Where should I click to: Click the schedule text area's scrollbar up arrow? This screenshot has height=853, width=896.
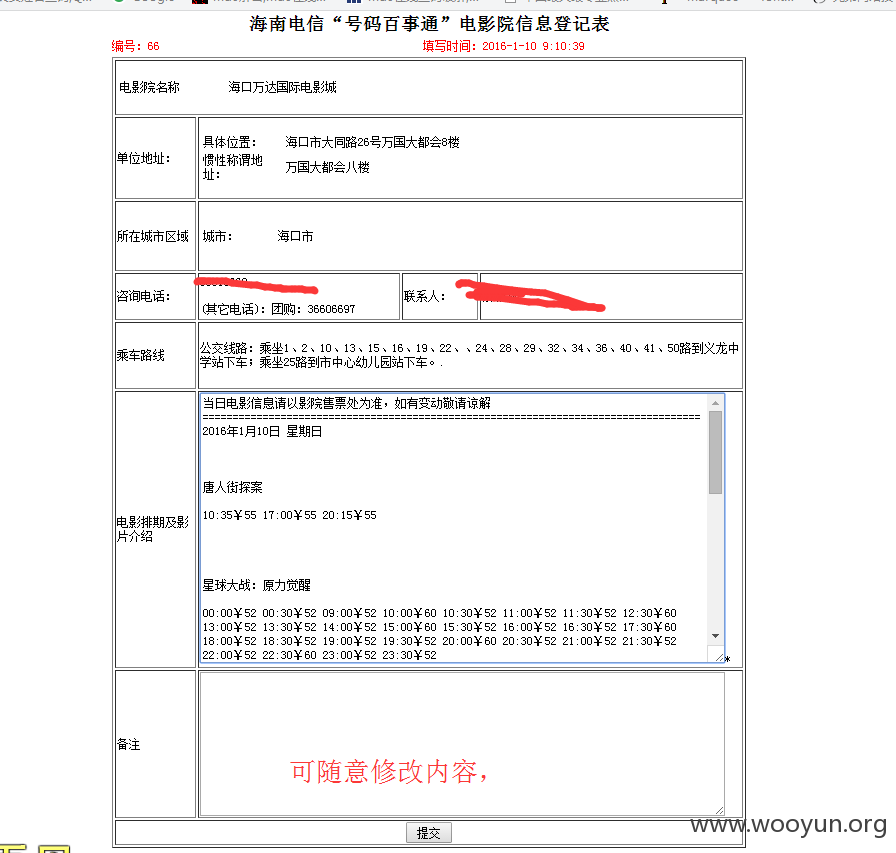tap(715, 403)
